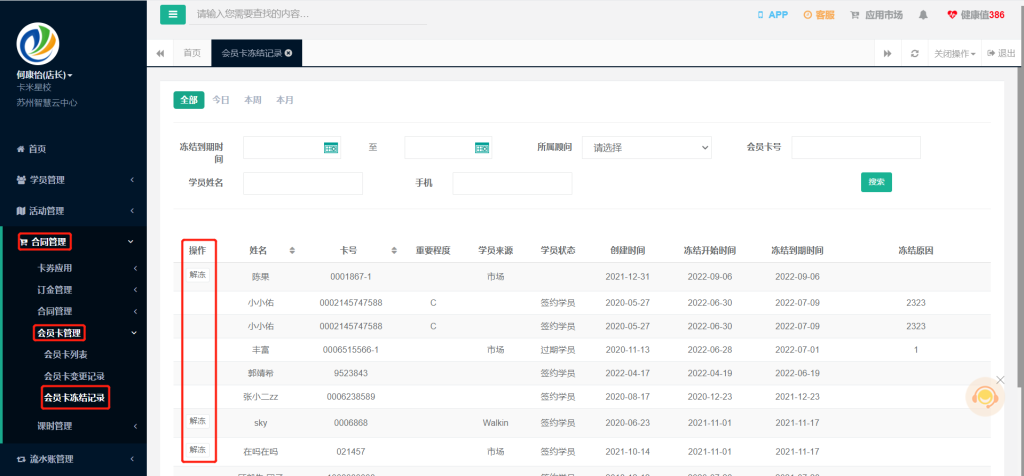The image size is (1024, 476).
Task: Click 解冻 button for 在吗在吗
Action: point(198,450)
